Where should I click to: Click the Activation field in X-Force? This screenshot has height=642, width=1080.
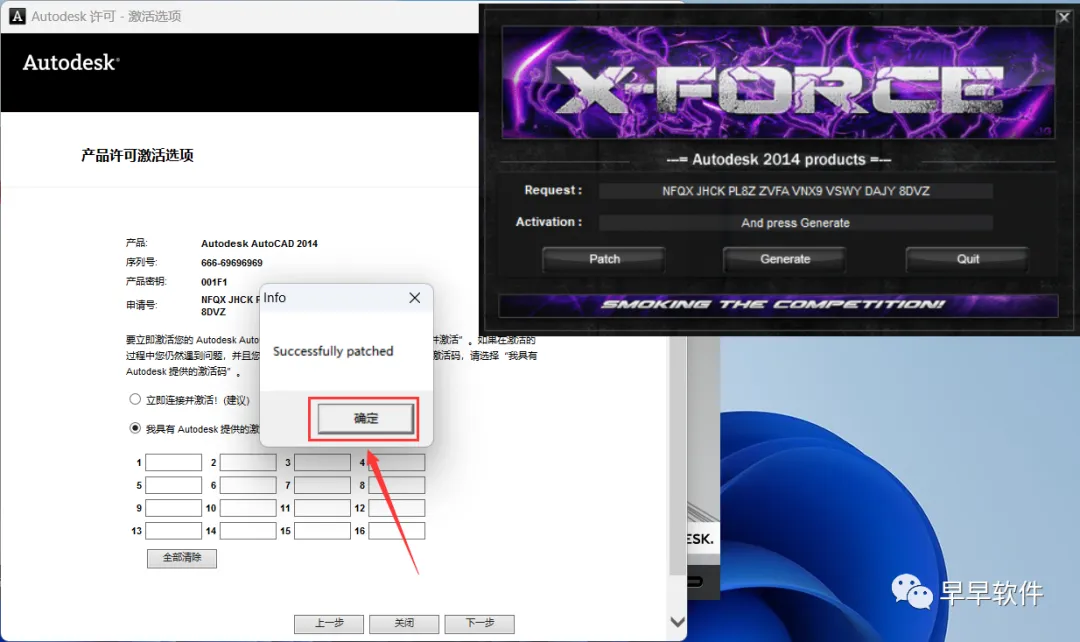click(796, 222)
